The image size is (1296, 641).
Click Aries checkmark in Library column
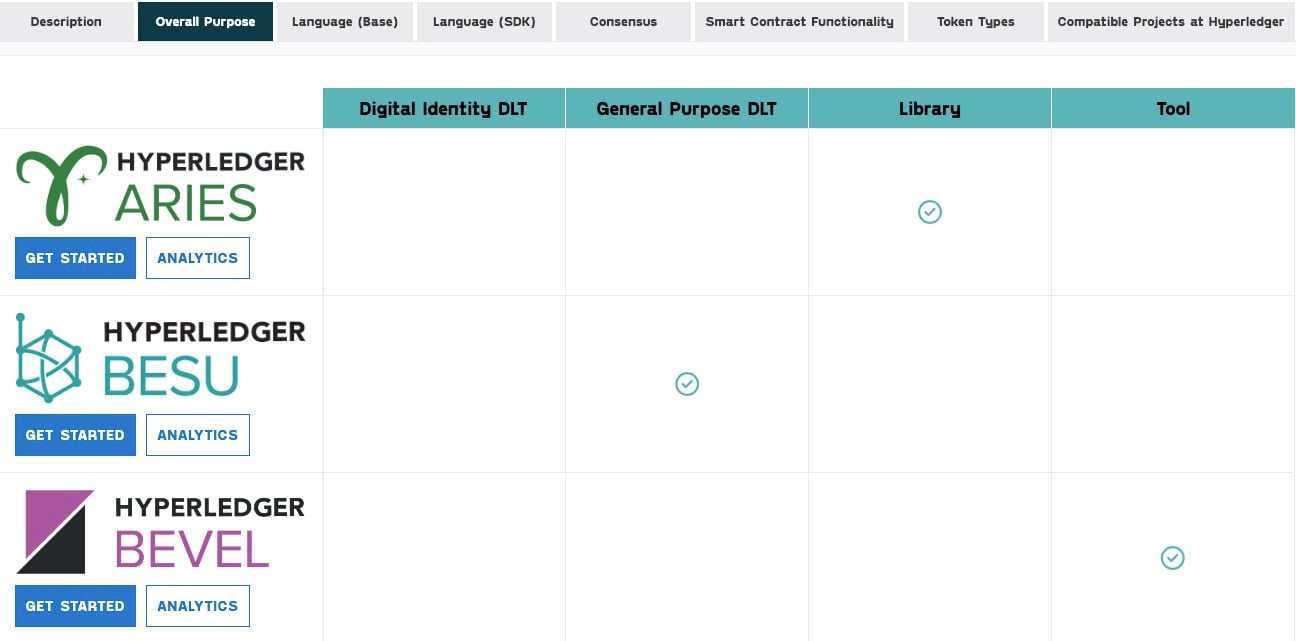click(930, 212)
